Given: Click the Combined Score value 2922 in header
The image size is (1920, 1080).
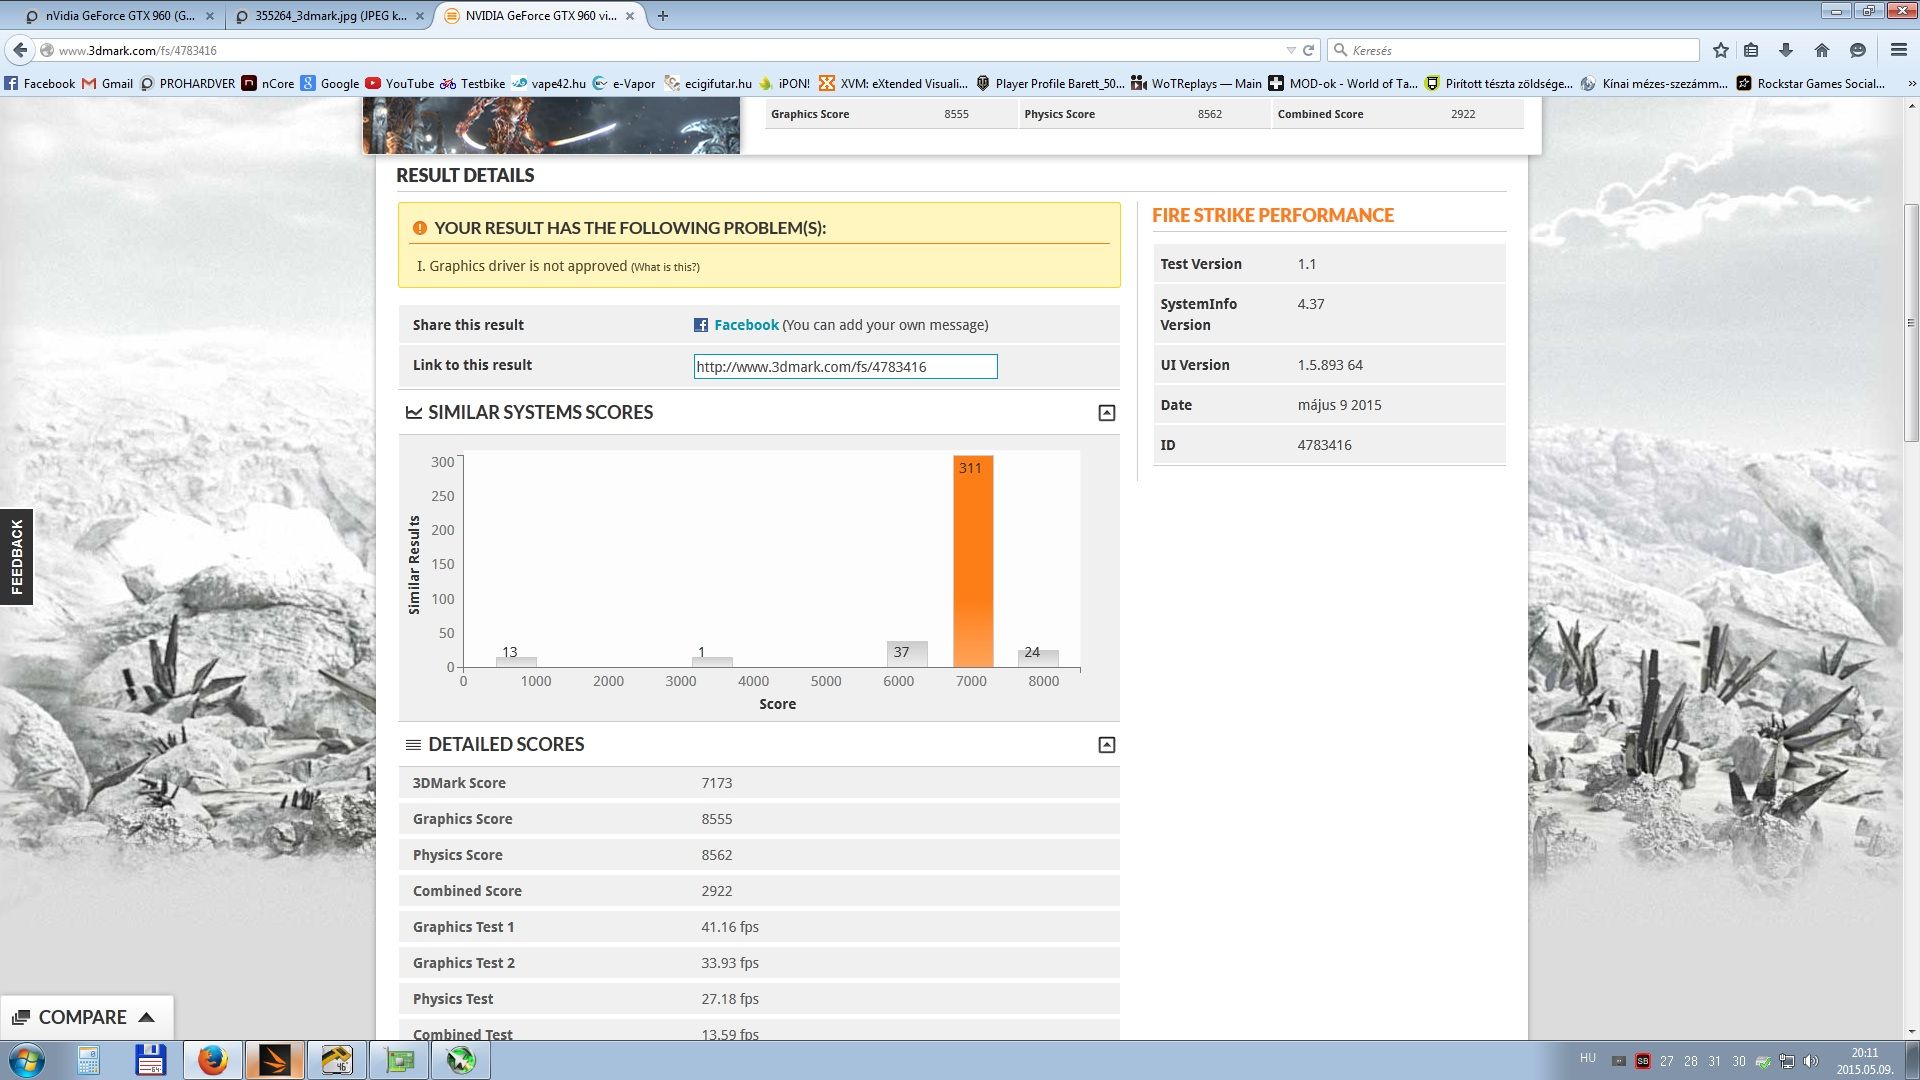Looking at the screenshot, I should pos(1463,114).
